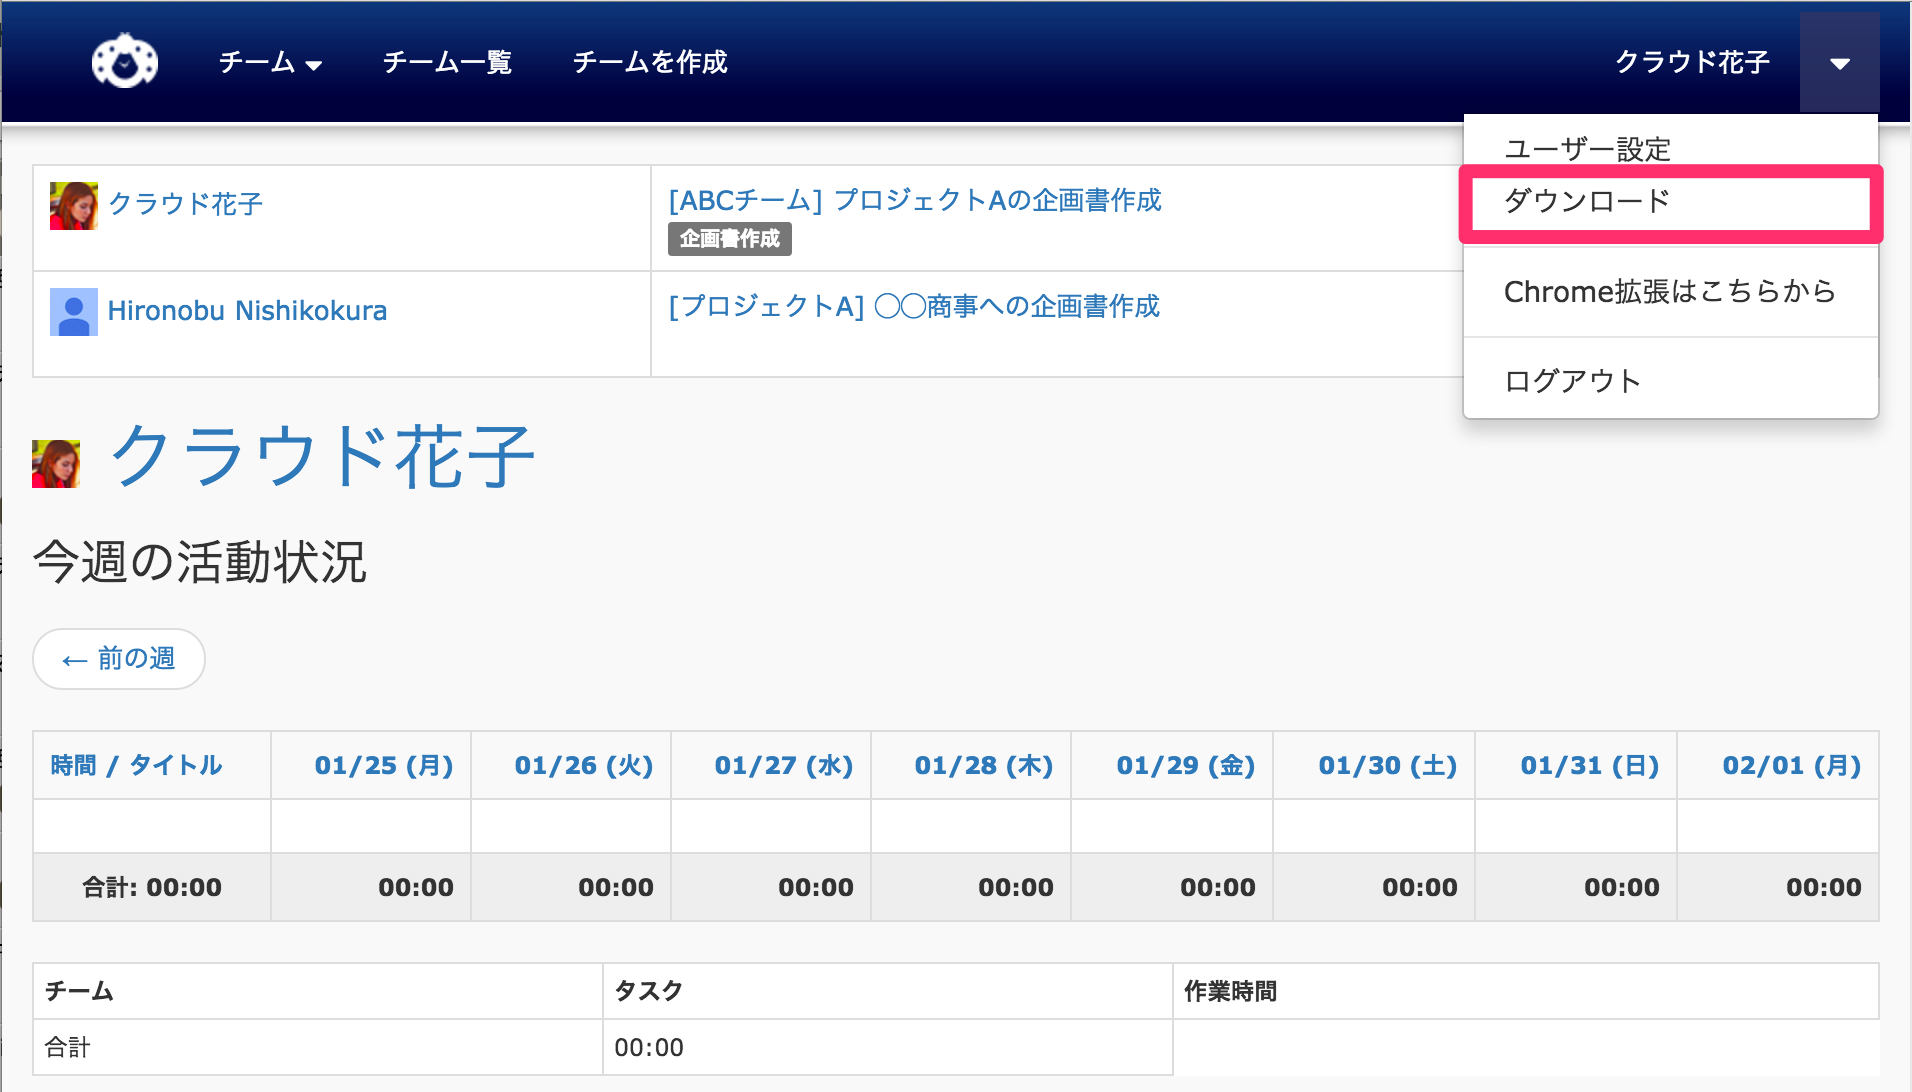Image resolution: width=1912 pixels, height=1092 pixels.
Task: Open the プロジェクトAの企画書作成 task link
Action: point(914,201)
